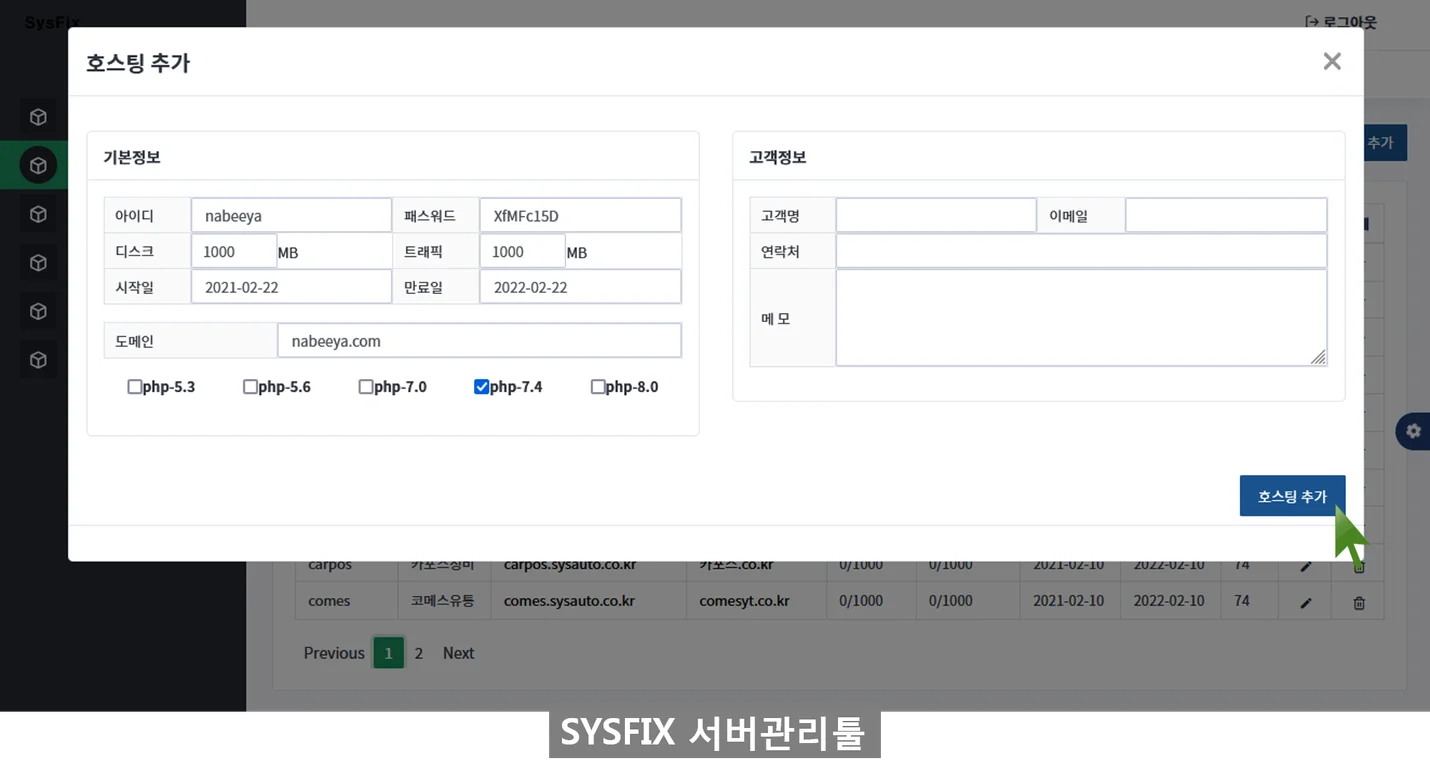Click the 2022-02-10 expiry cell in comes row
The height and width of the screenshot is (774, 1430).
pyautogui.click(x=1168, y=601)
